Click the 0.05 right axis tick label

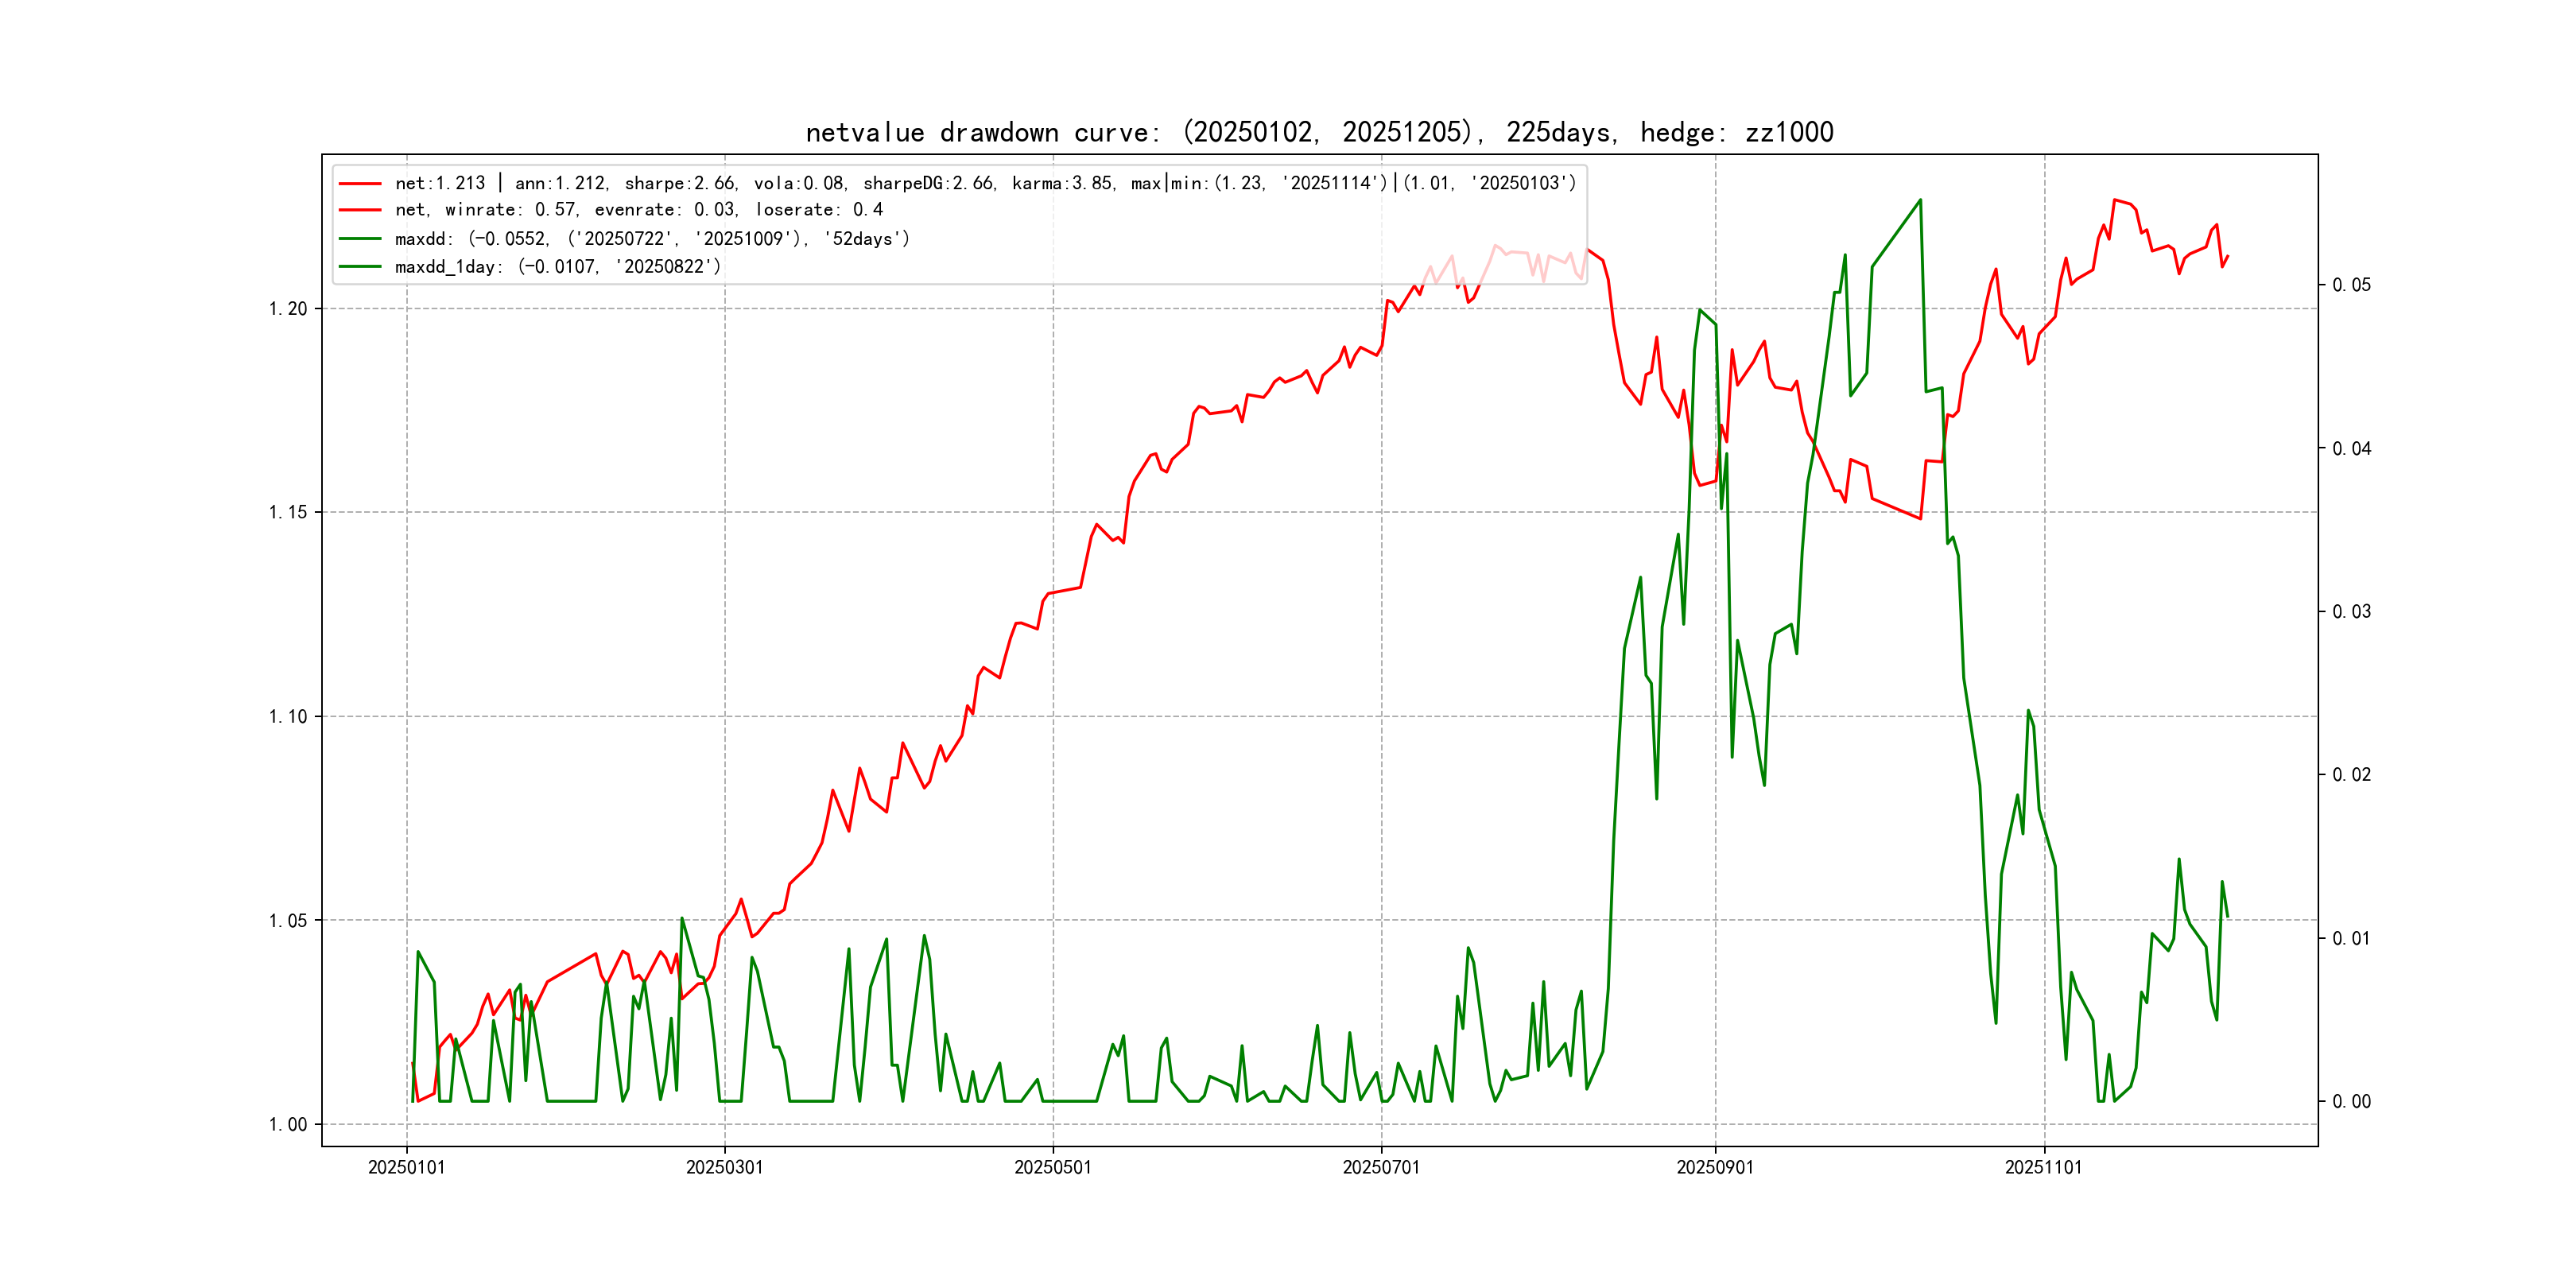tap(2351, 286)
